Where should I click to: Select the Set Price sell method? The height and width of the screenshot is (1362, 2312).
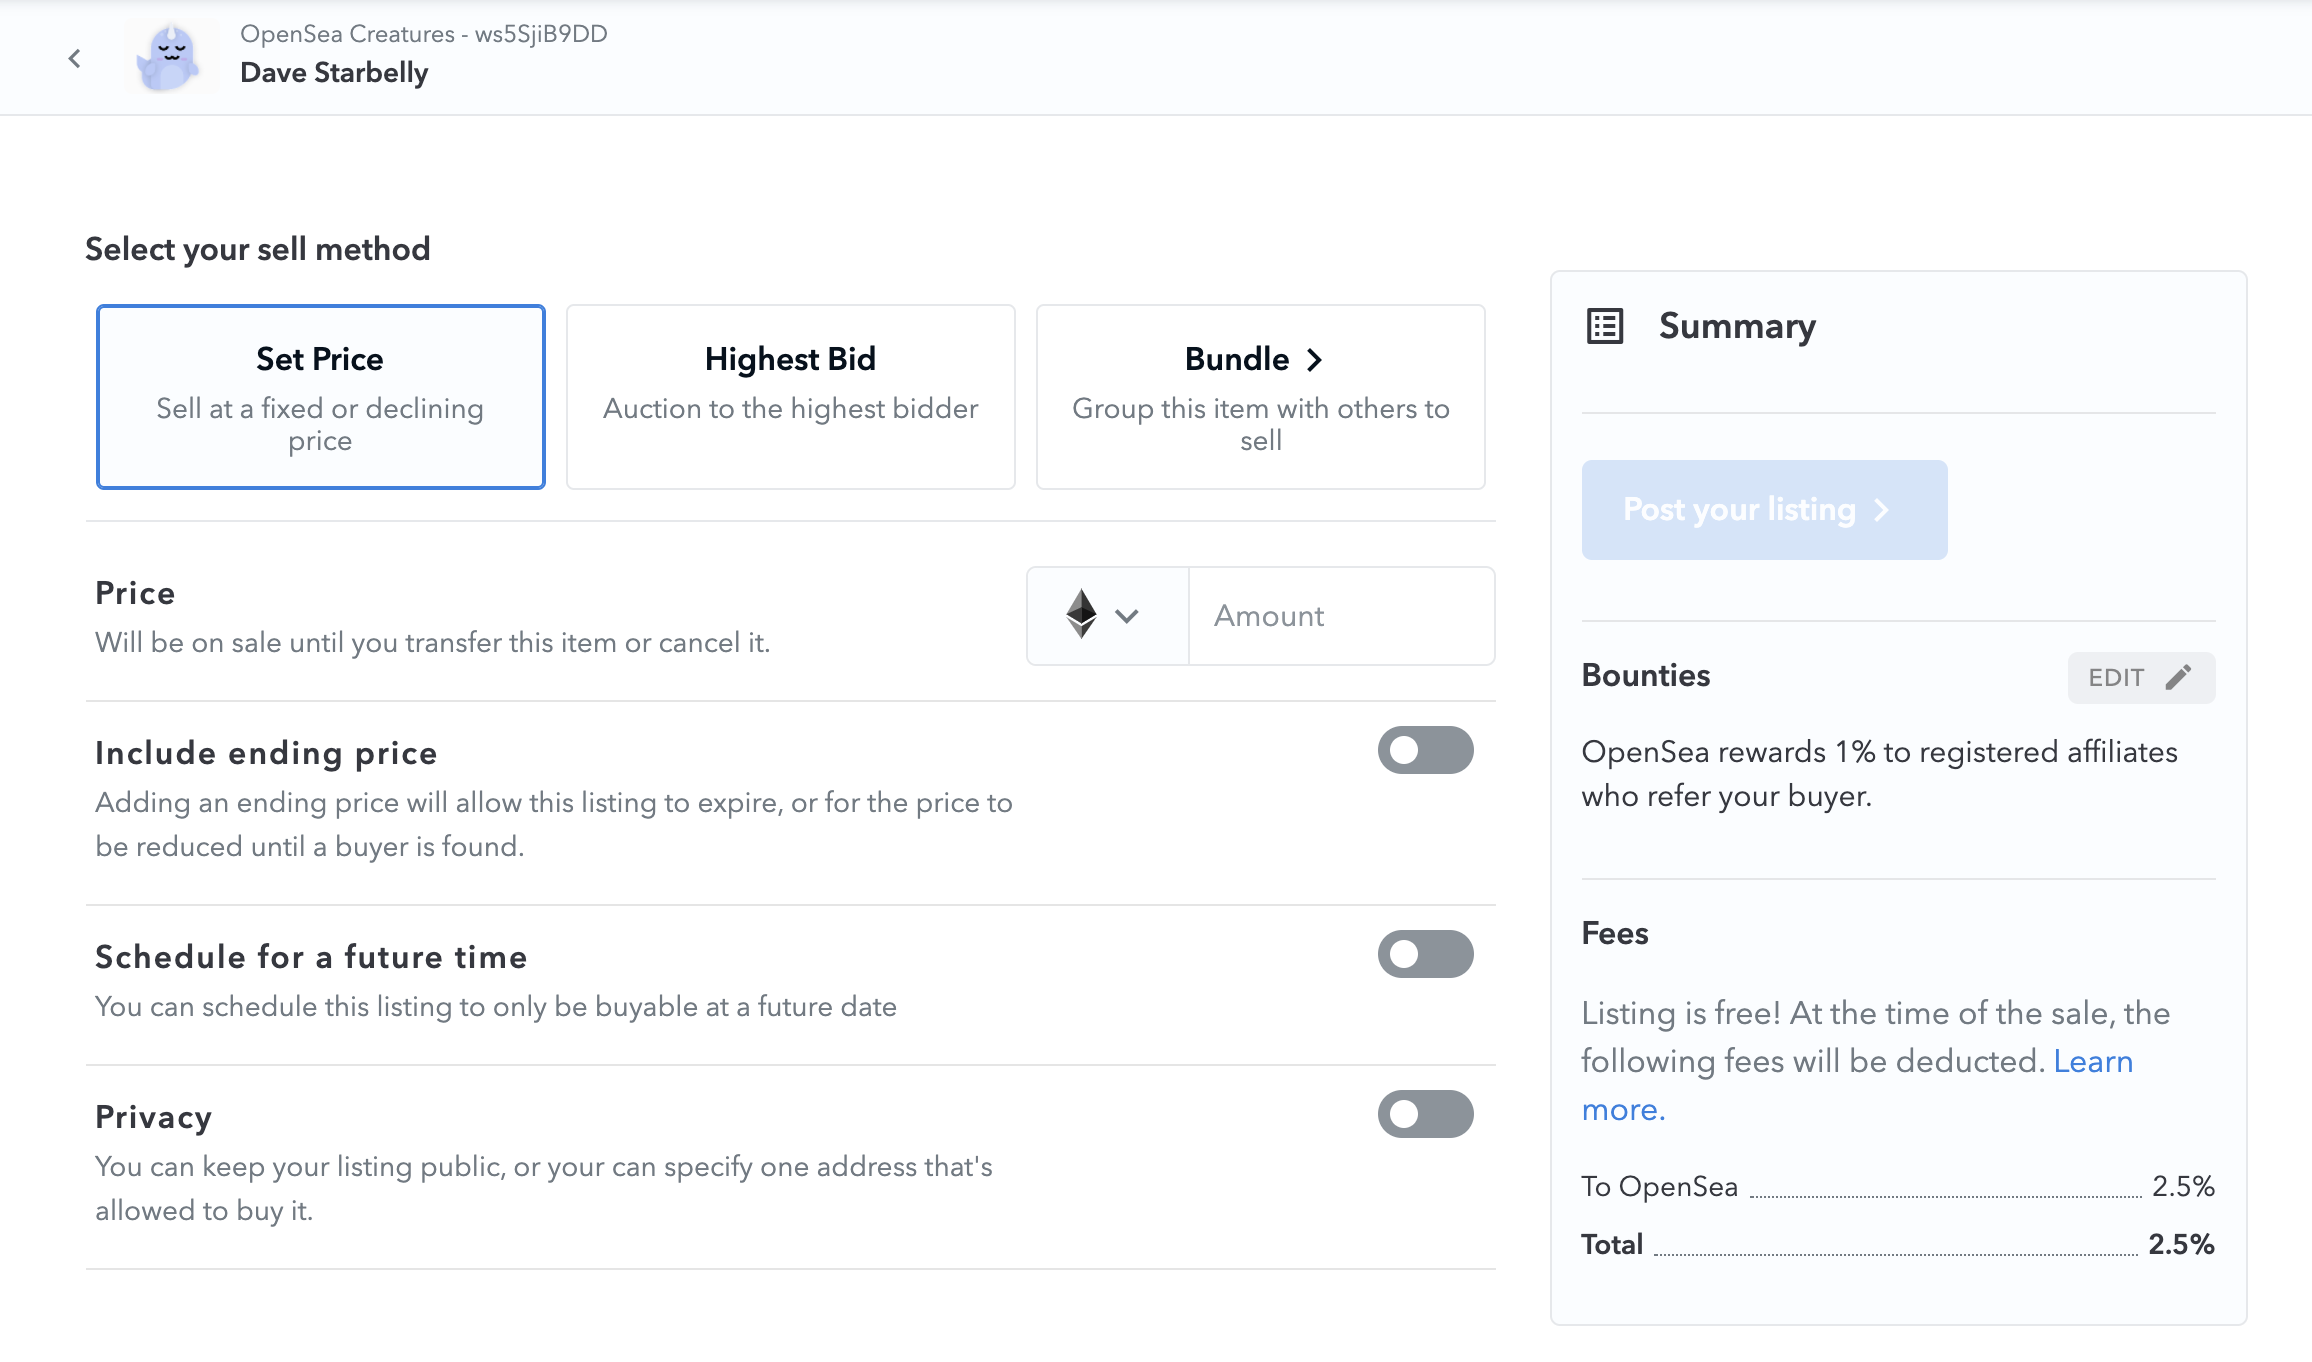(x=320, y=397)
